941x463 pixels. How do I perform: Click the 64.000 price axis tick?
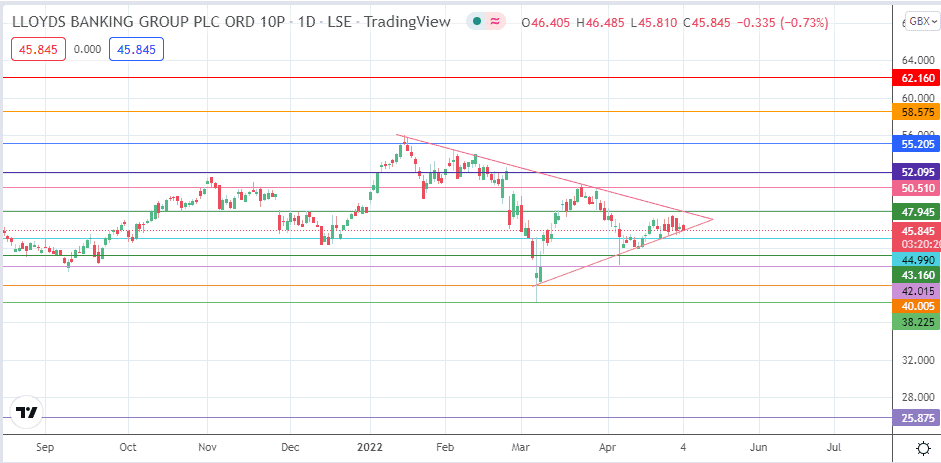click(x=919, y=61)
